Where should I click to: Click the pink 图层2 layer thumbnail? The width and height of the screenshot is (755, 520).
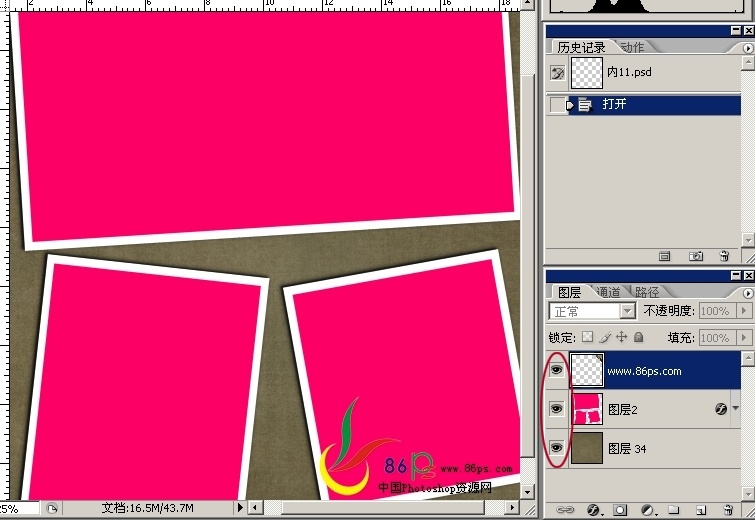click(x=586, y=409)
